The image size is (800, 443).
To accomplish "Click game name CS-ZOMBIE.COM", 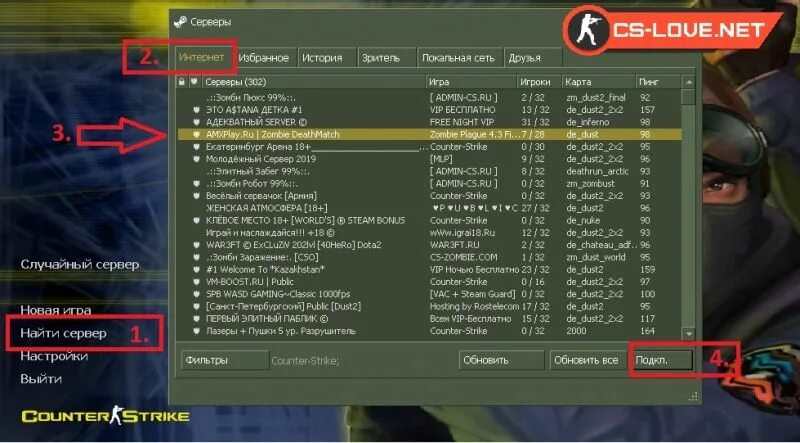I will 463,257.
